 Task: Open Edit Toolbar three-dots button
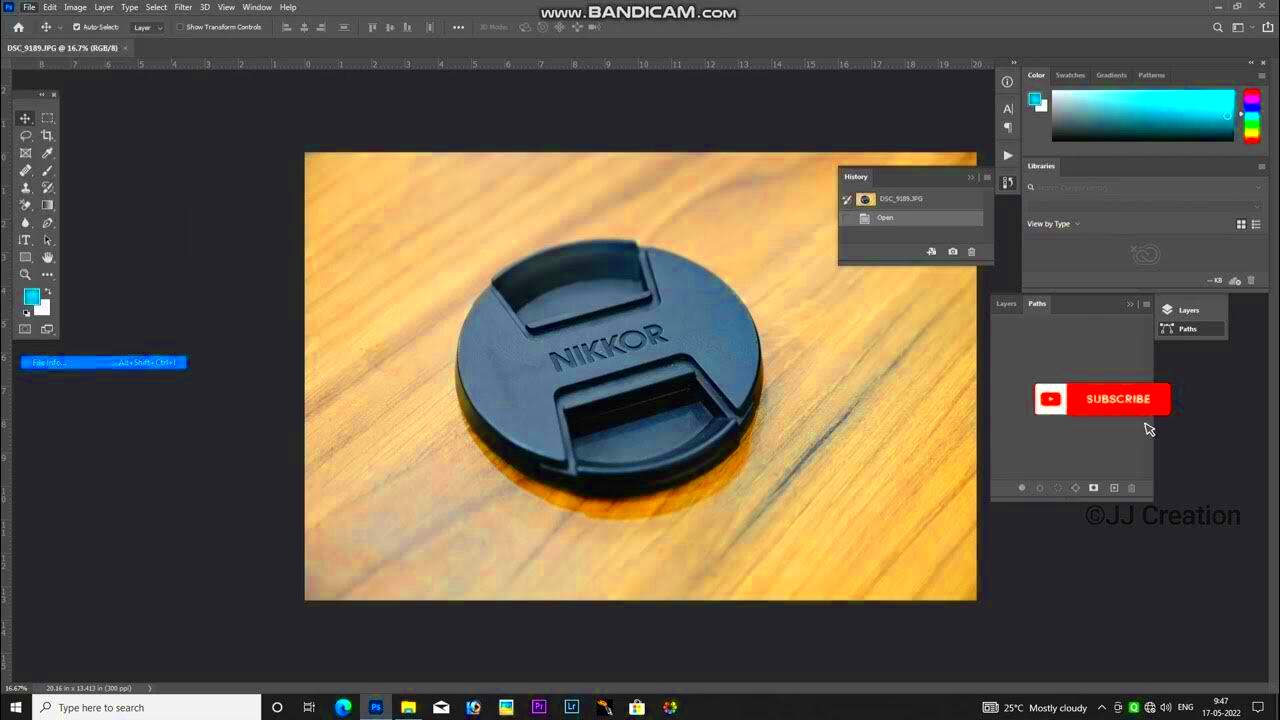tap(47, 275)
